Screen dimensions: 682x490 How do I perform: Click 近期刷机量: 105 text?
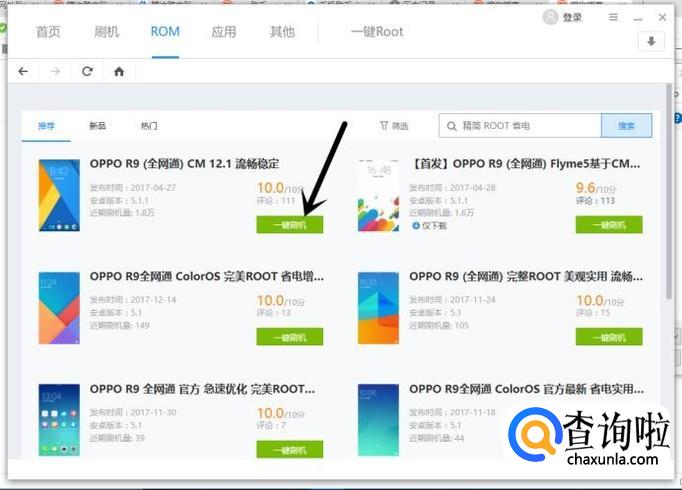tap(439, 325)
